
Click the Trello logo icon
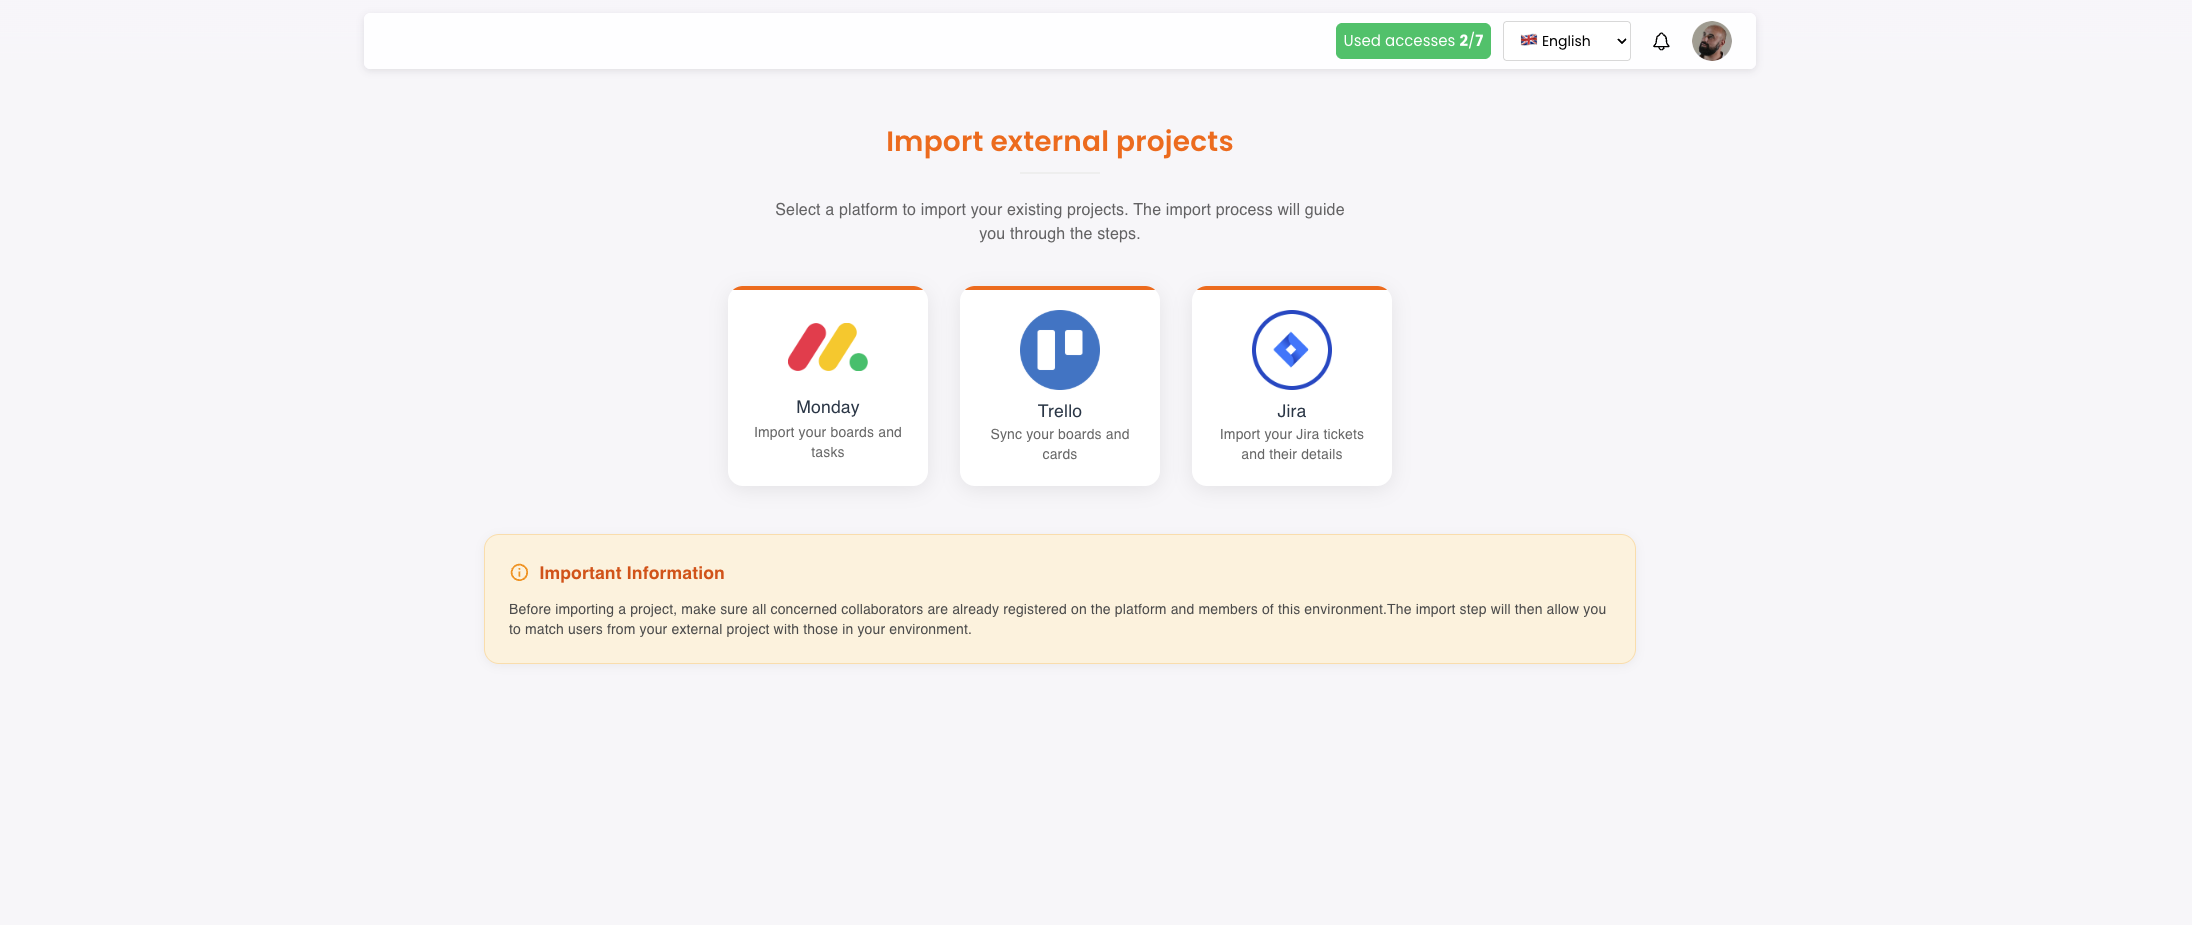click(x=1059, y=350)
